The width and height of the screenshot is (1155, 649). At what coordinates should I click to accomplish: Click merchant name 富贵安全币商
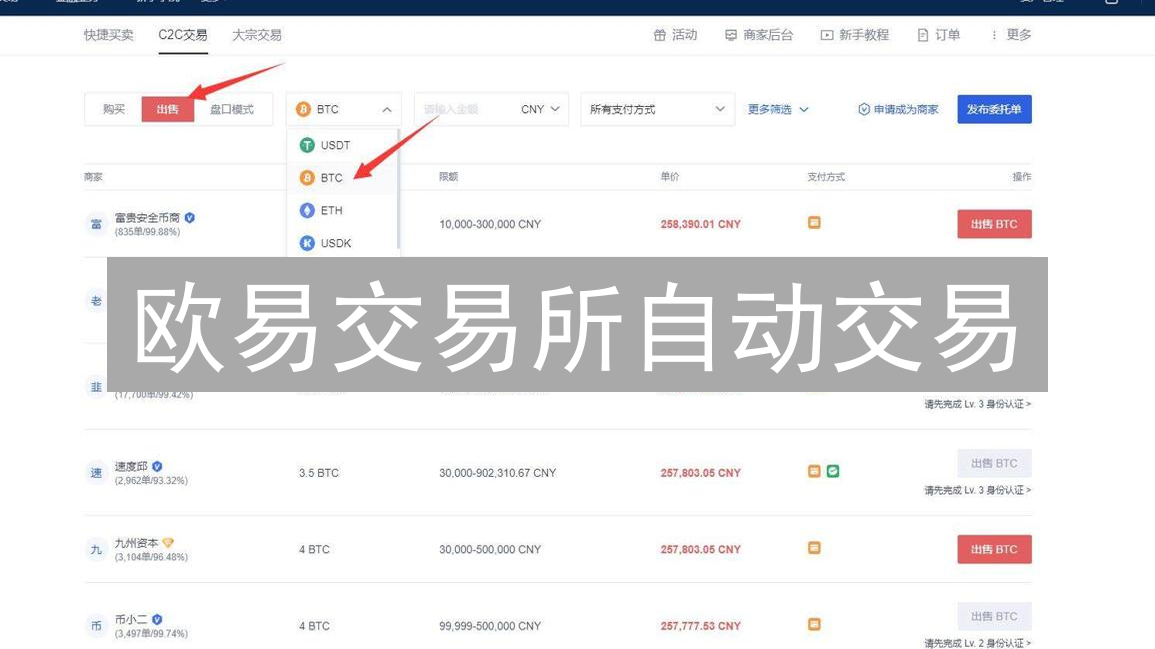click(147, 217)
